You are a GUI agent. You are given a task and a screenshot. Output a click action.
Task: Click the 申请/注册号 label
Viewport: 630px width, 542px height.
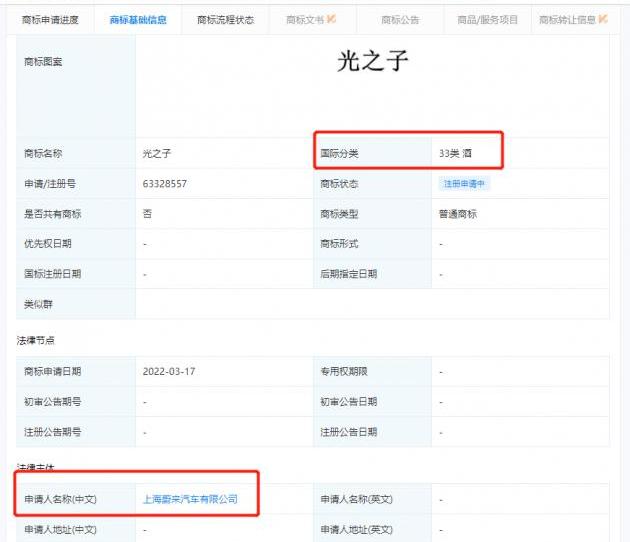point(50,184)
